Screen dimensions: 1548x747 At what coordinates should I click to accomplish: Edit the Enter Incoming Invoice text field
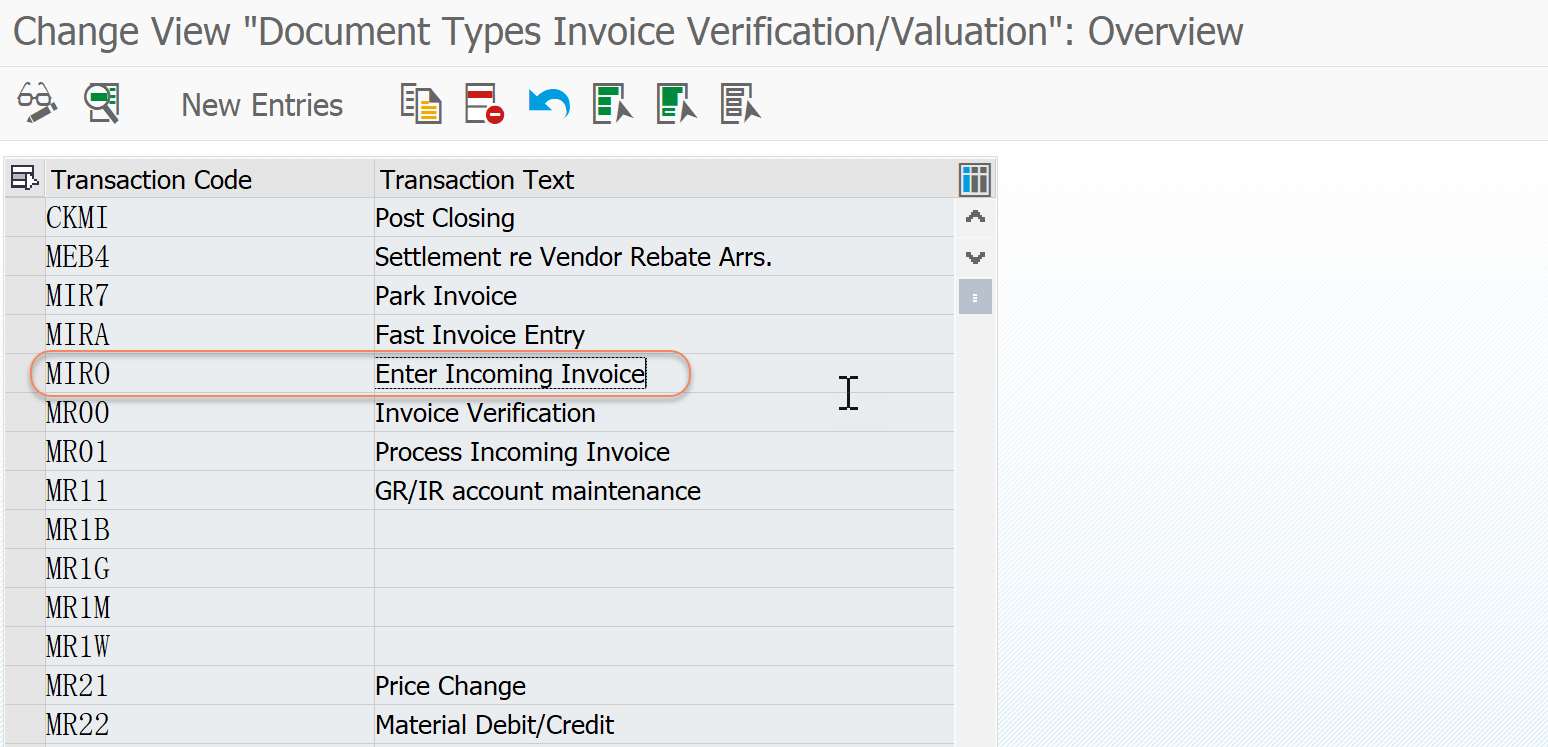pyautogui.click(x=509, y=373)
